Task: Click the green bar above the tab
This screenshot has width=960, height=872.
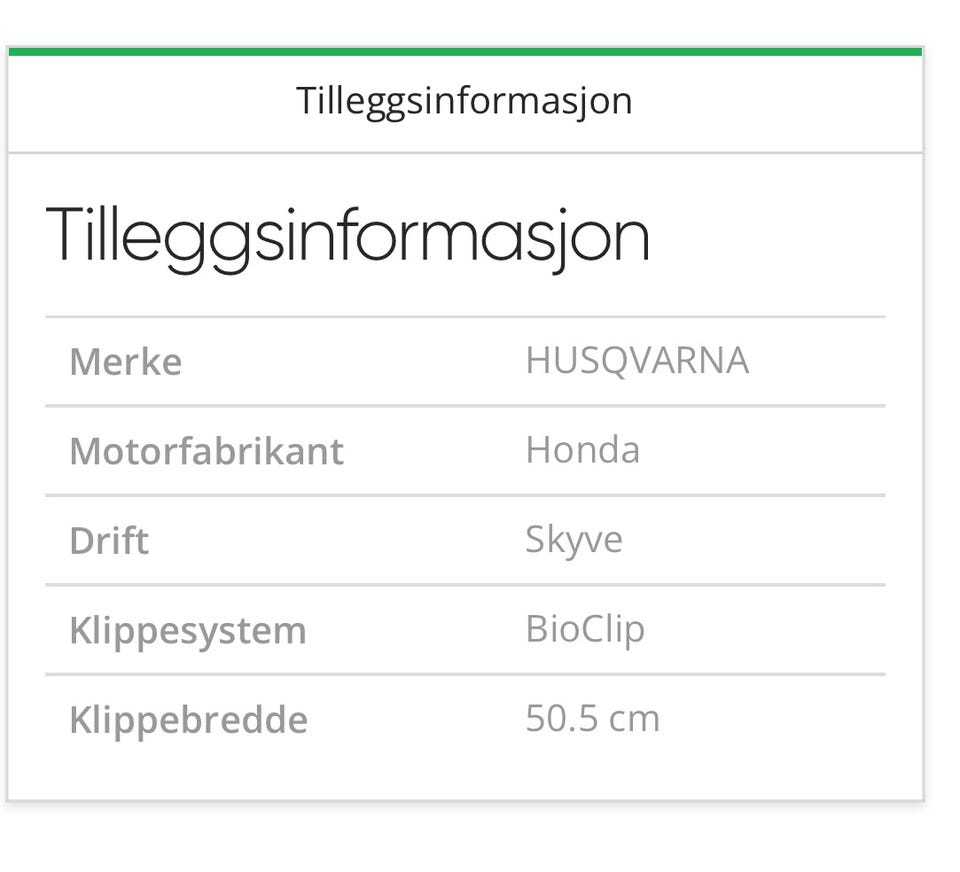Action: click(465, 51)
